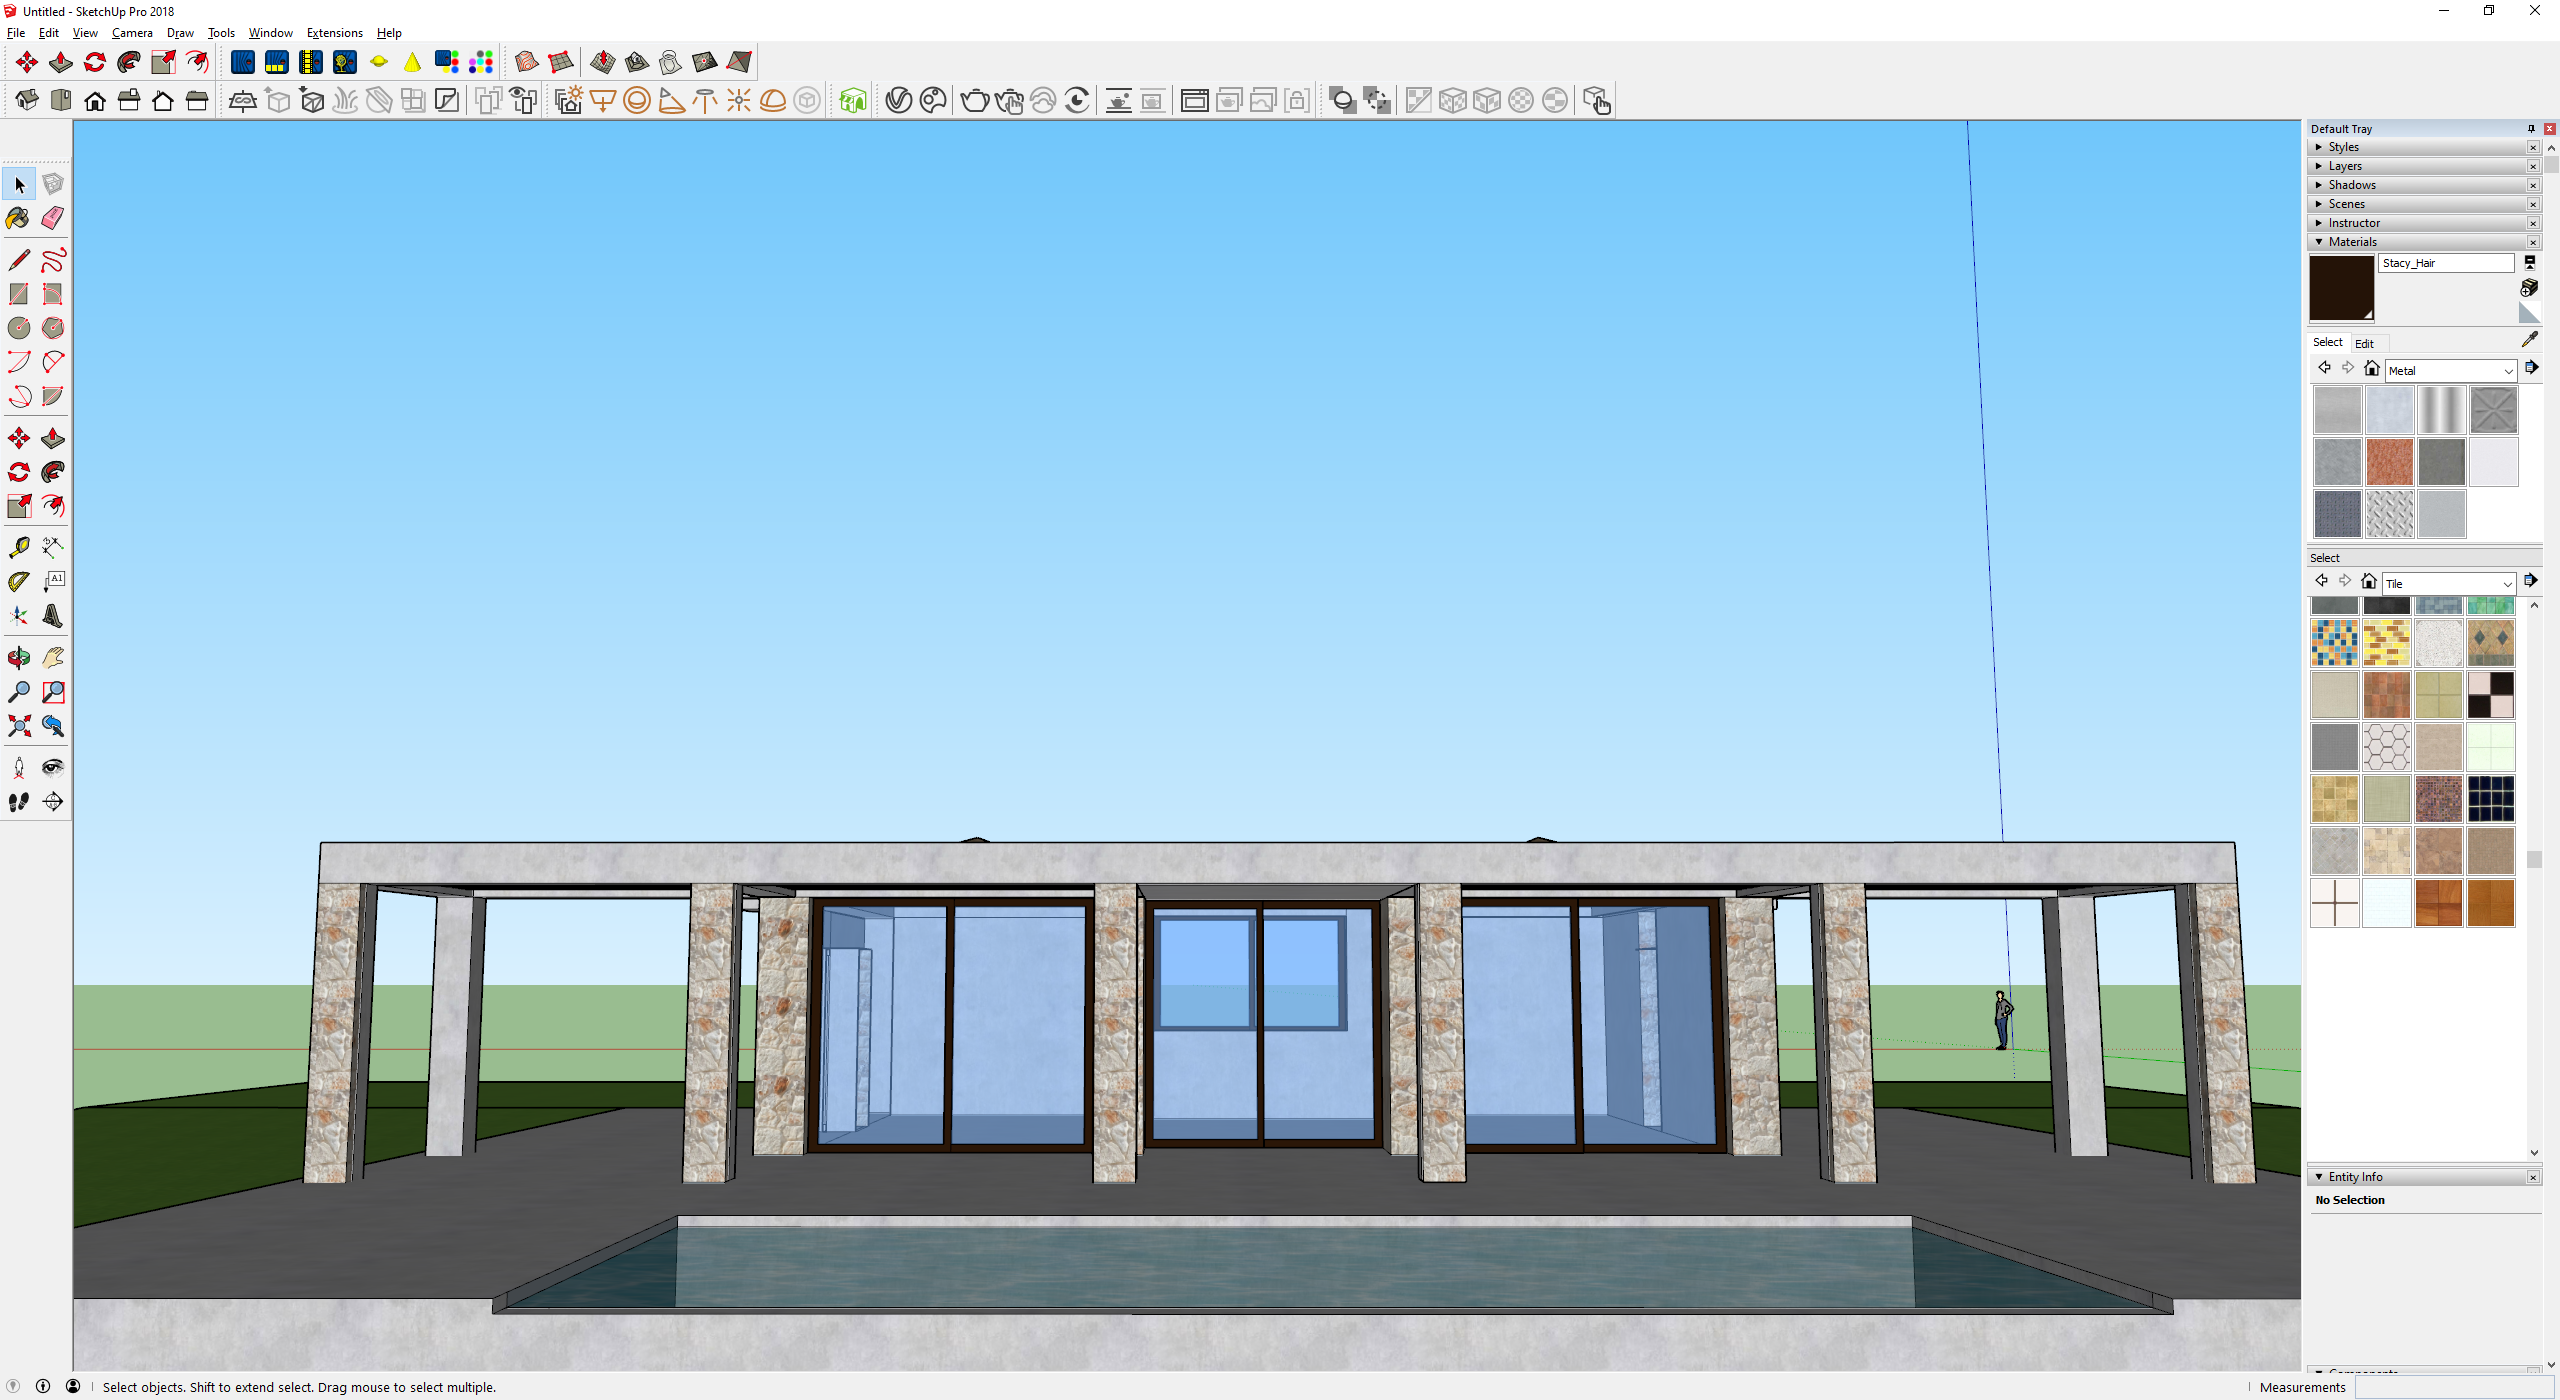Choose the Protractor tool
Image resolution: width=2560 pixels, height=1400 pixels.
click(x=18, y=582)
